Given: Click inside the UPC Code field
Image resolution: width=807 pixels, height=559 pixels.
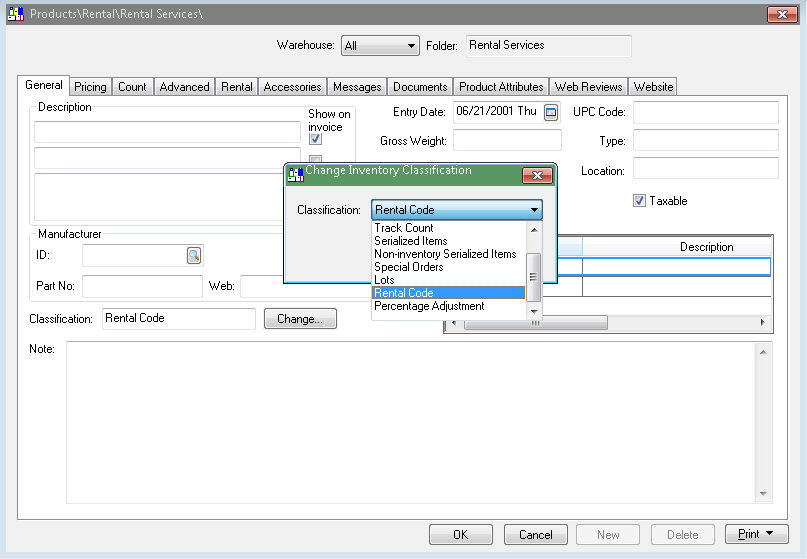Looking at the screenshot, I should point(705,112).
